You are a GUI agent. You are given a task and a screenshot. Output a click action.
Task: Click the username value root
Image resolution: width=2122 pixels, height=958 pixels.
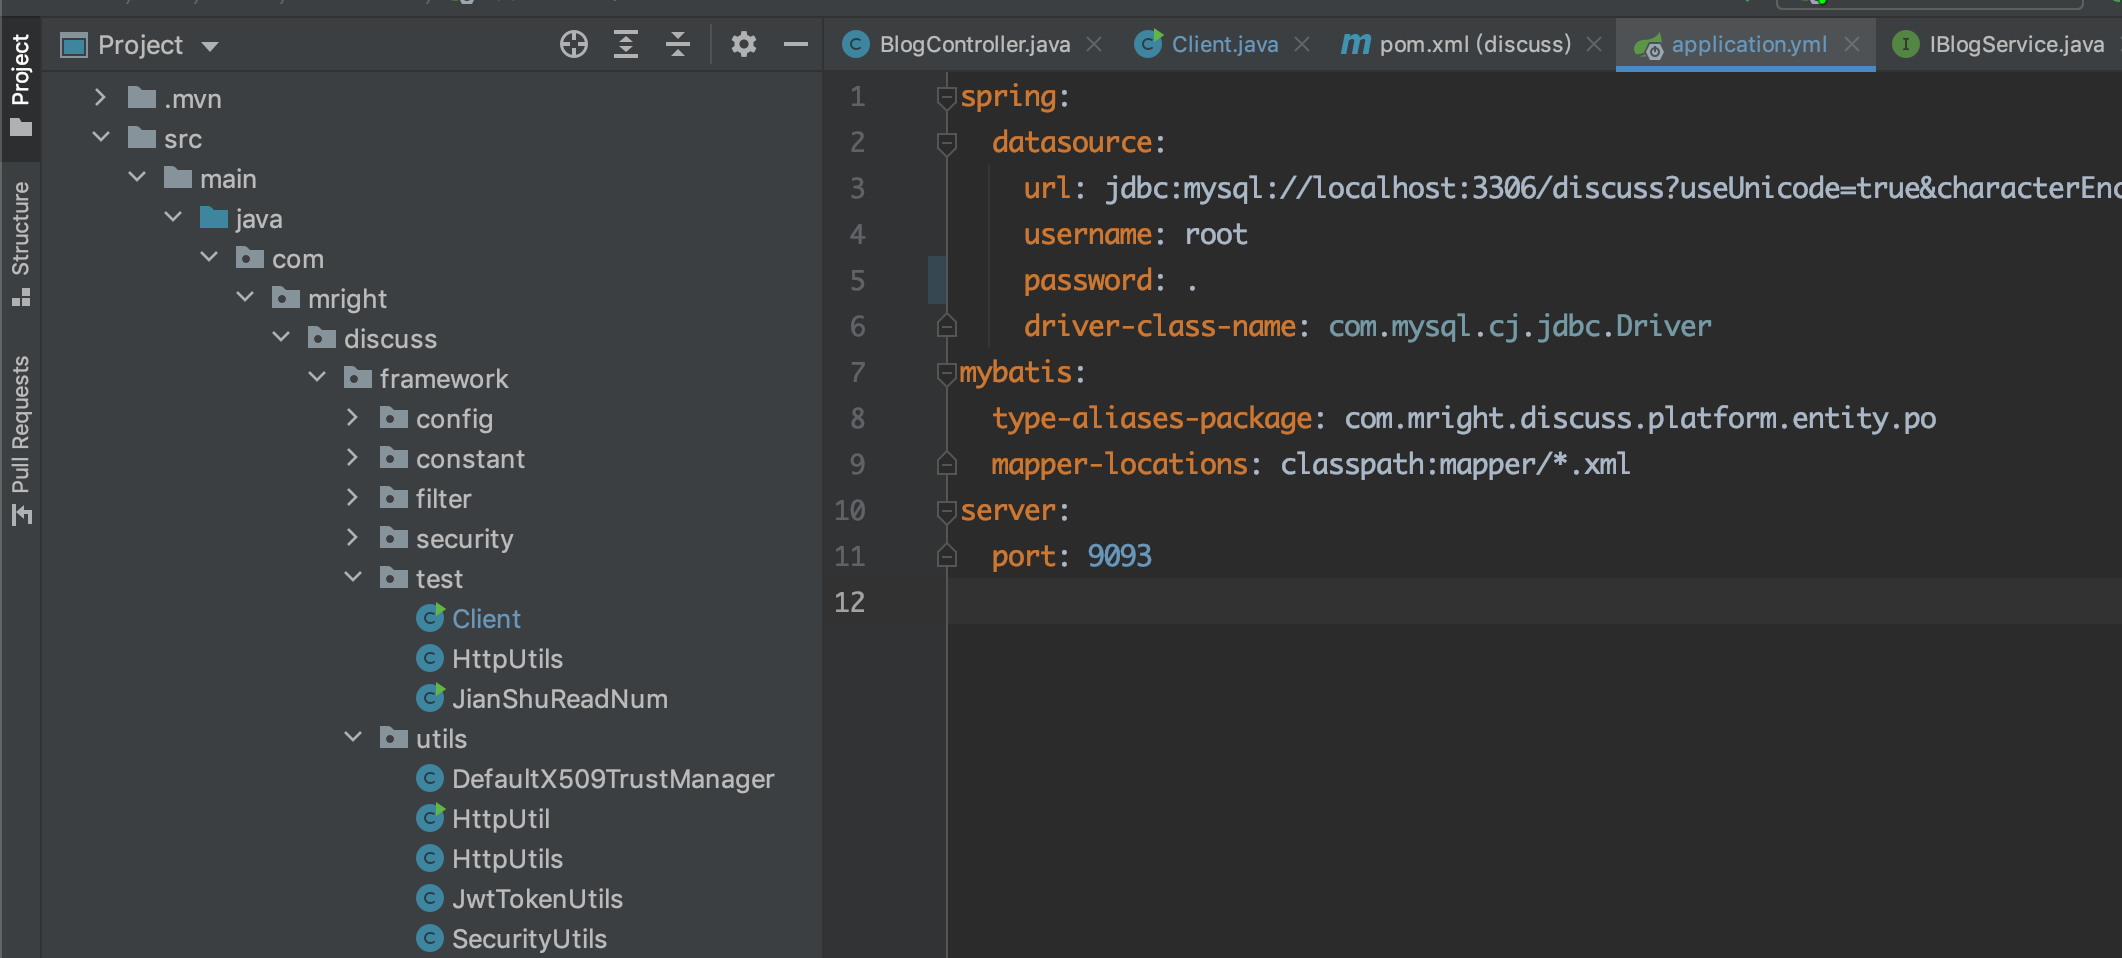[1216, 235]
